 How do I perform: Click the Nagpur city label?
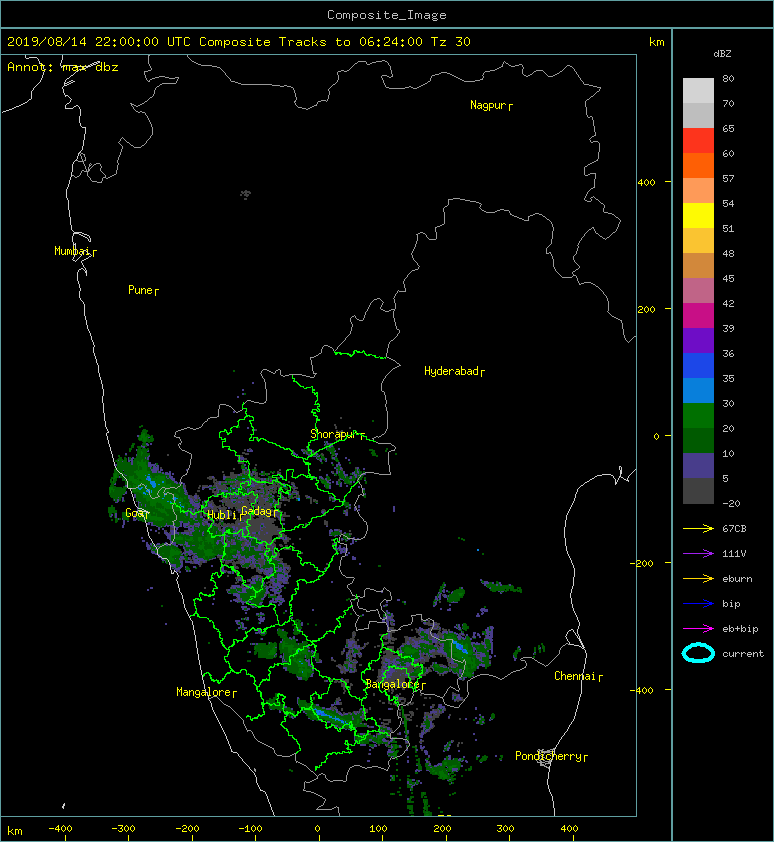click(x=488, y=105)
